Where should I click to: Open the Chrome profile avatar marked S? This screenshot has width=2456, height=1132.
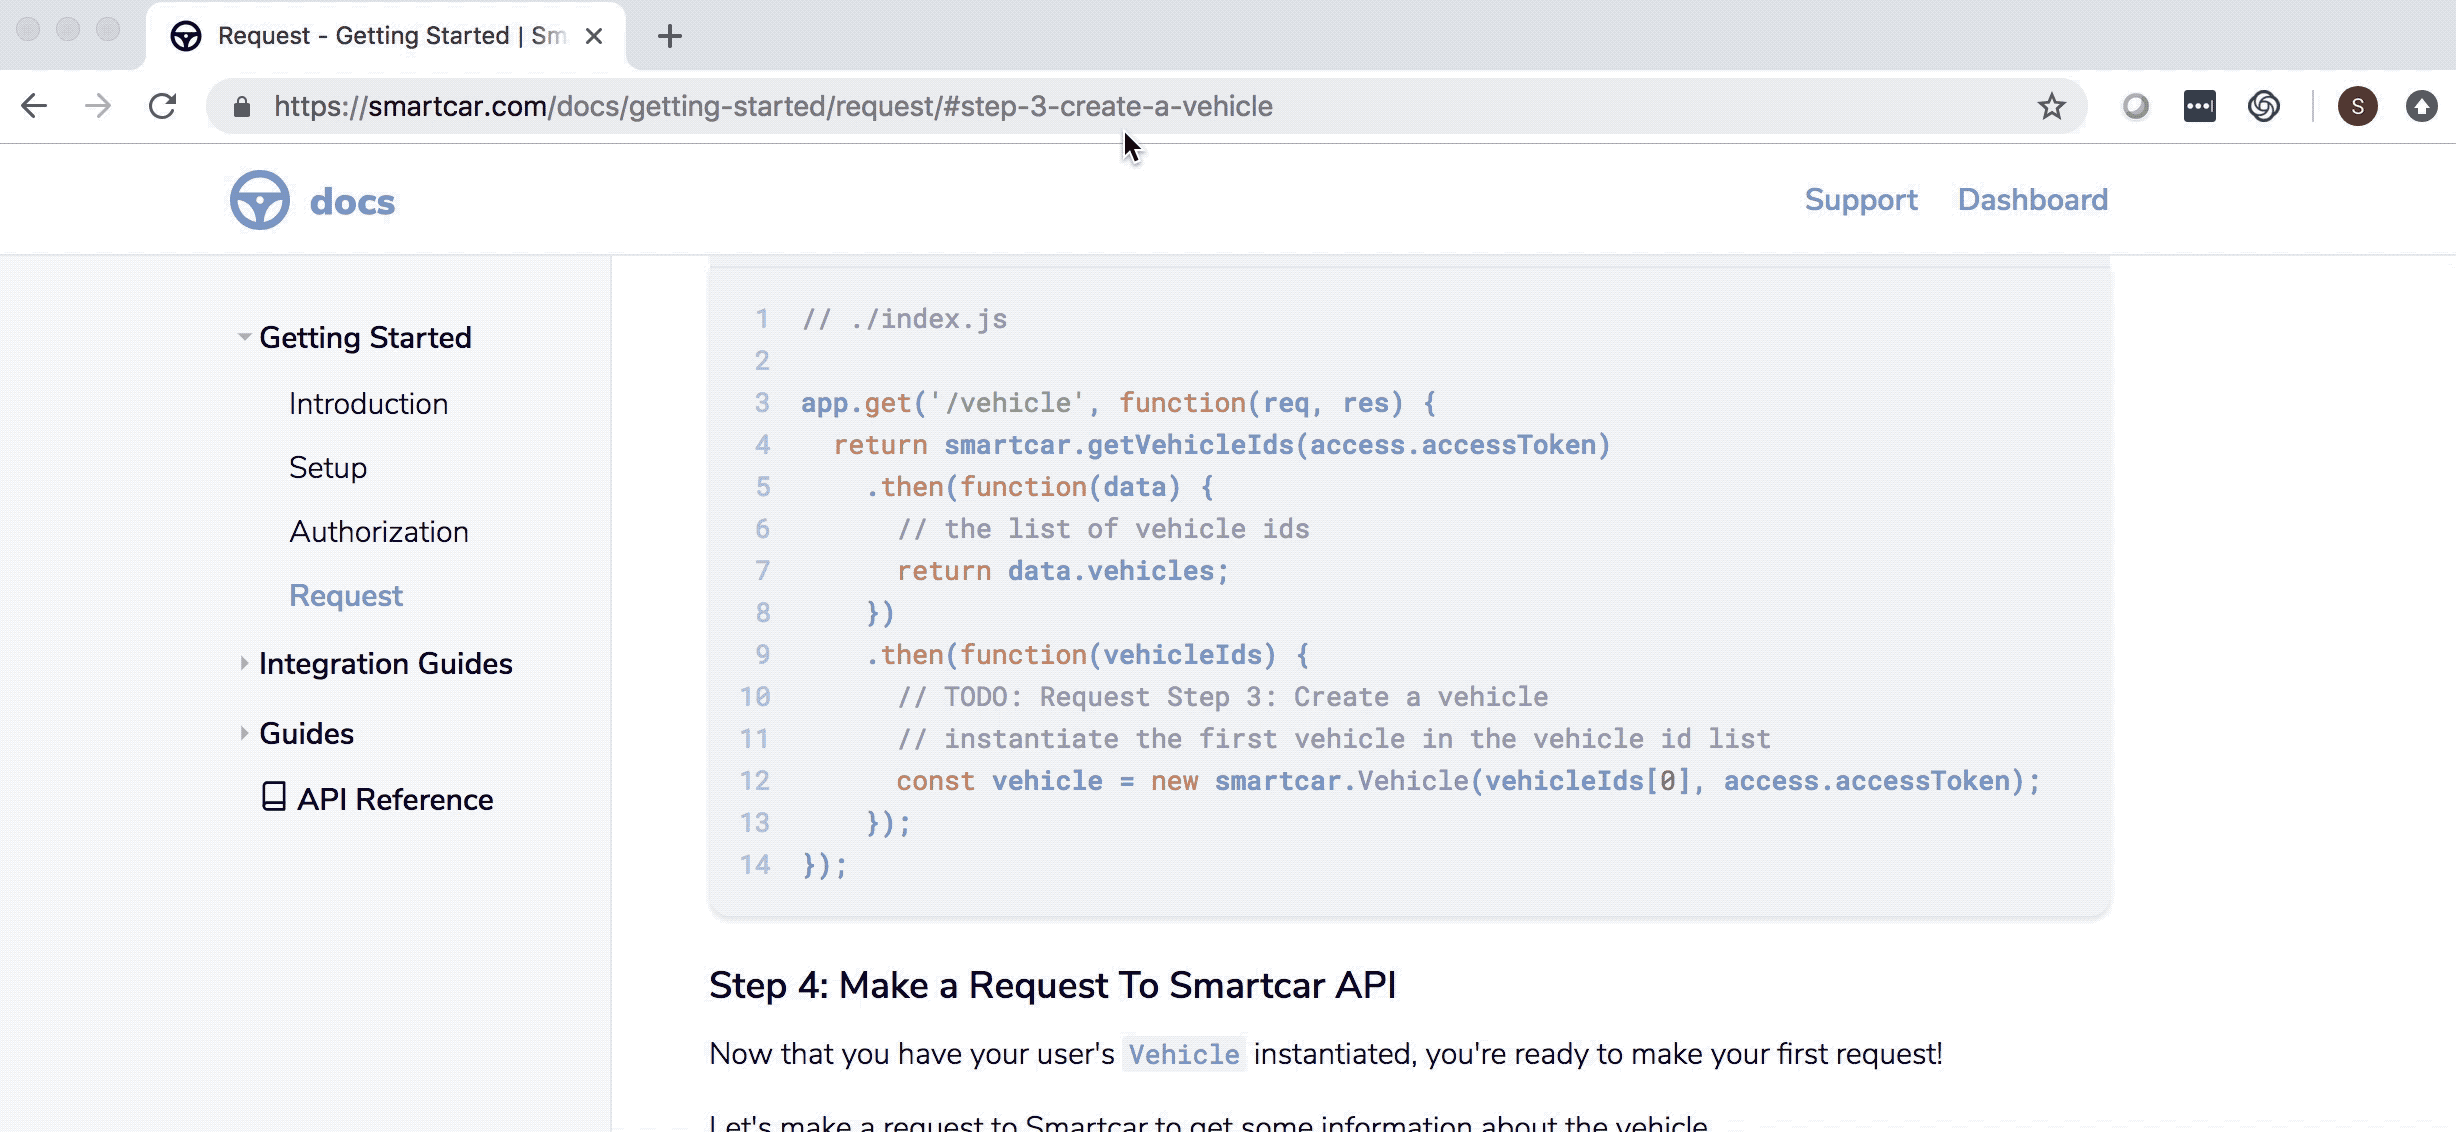2358,106
